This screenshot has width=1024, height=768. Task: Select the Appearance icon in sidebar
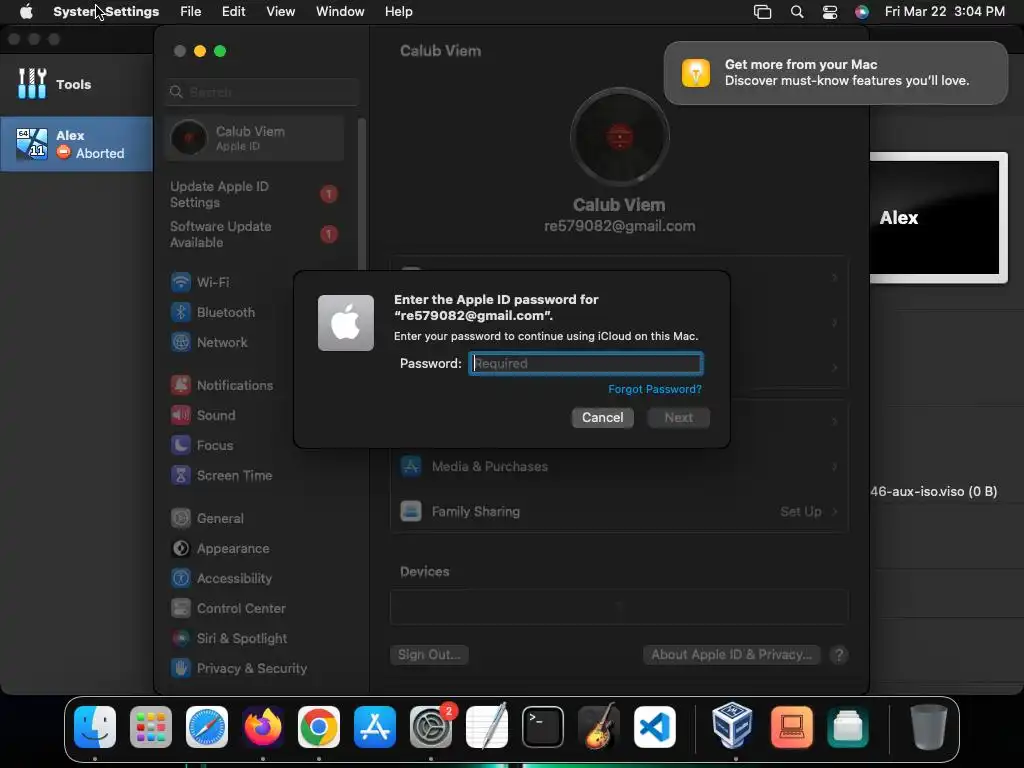coord(181,549)
